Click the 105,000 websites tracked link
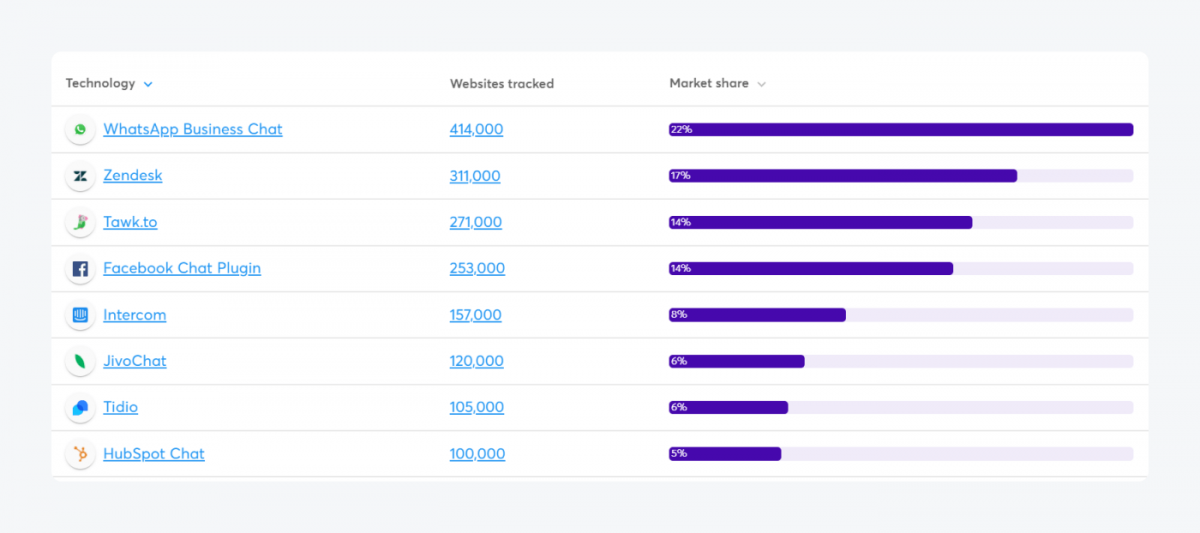Screen dimensions: 1200x533 tap(477, 407)
